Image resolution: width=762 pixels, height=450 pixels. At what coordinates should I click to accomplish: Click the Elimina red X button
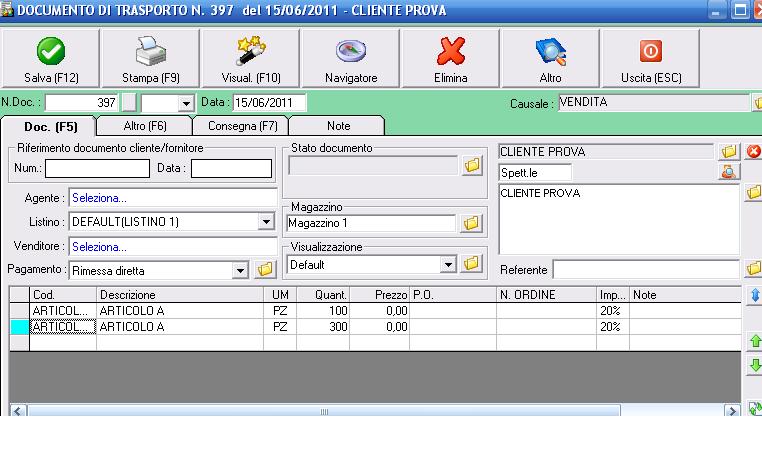click(450, 58)
